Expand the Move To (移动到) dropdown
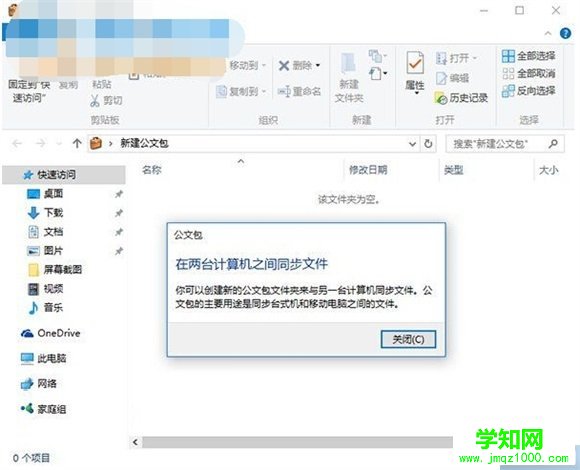 (264, 65)
